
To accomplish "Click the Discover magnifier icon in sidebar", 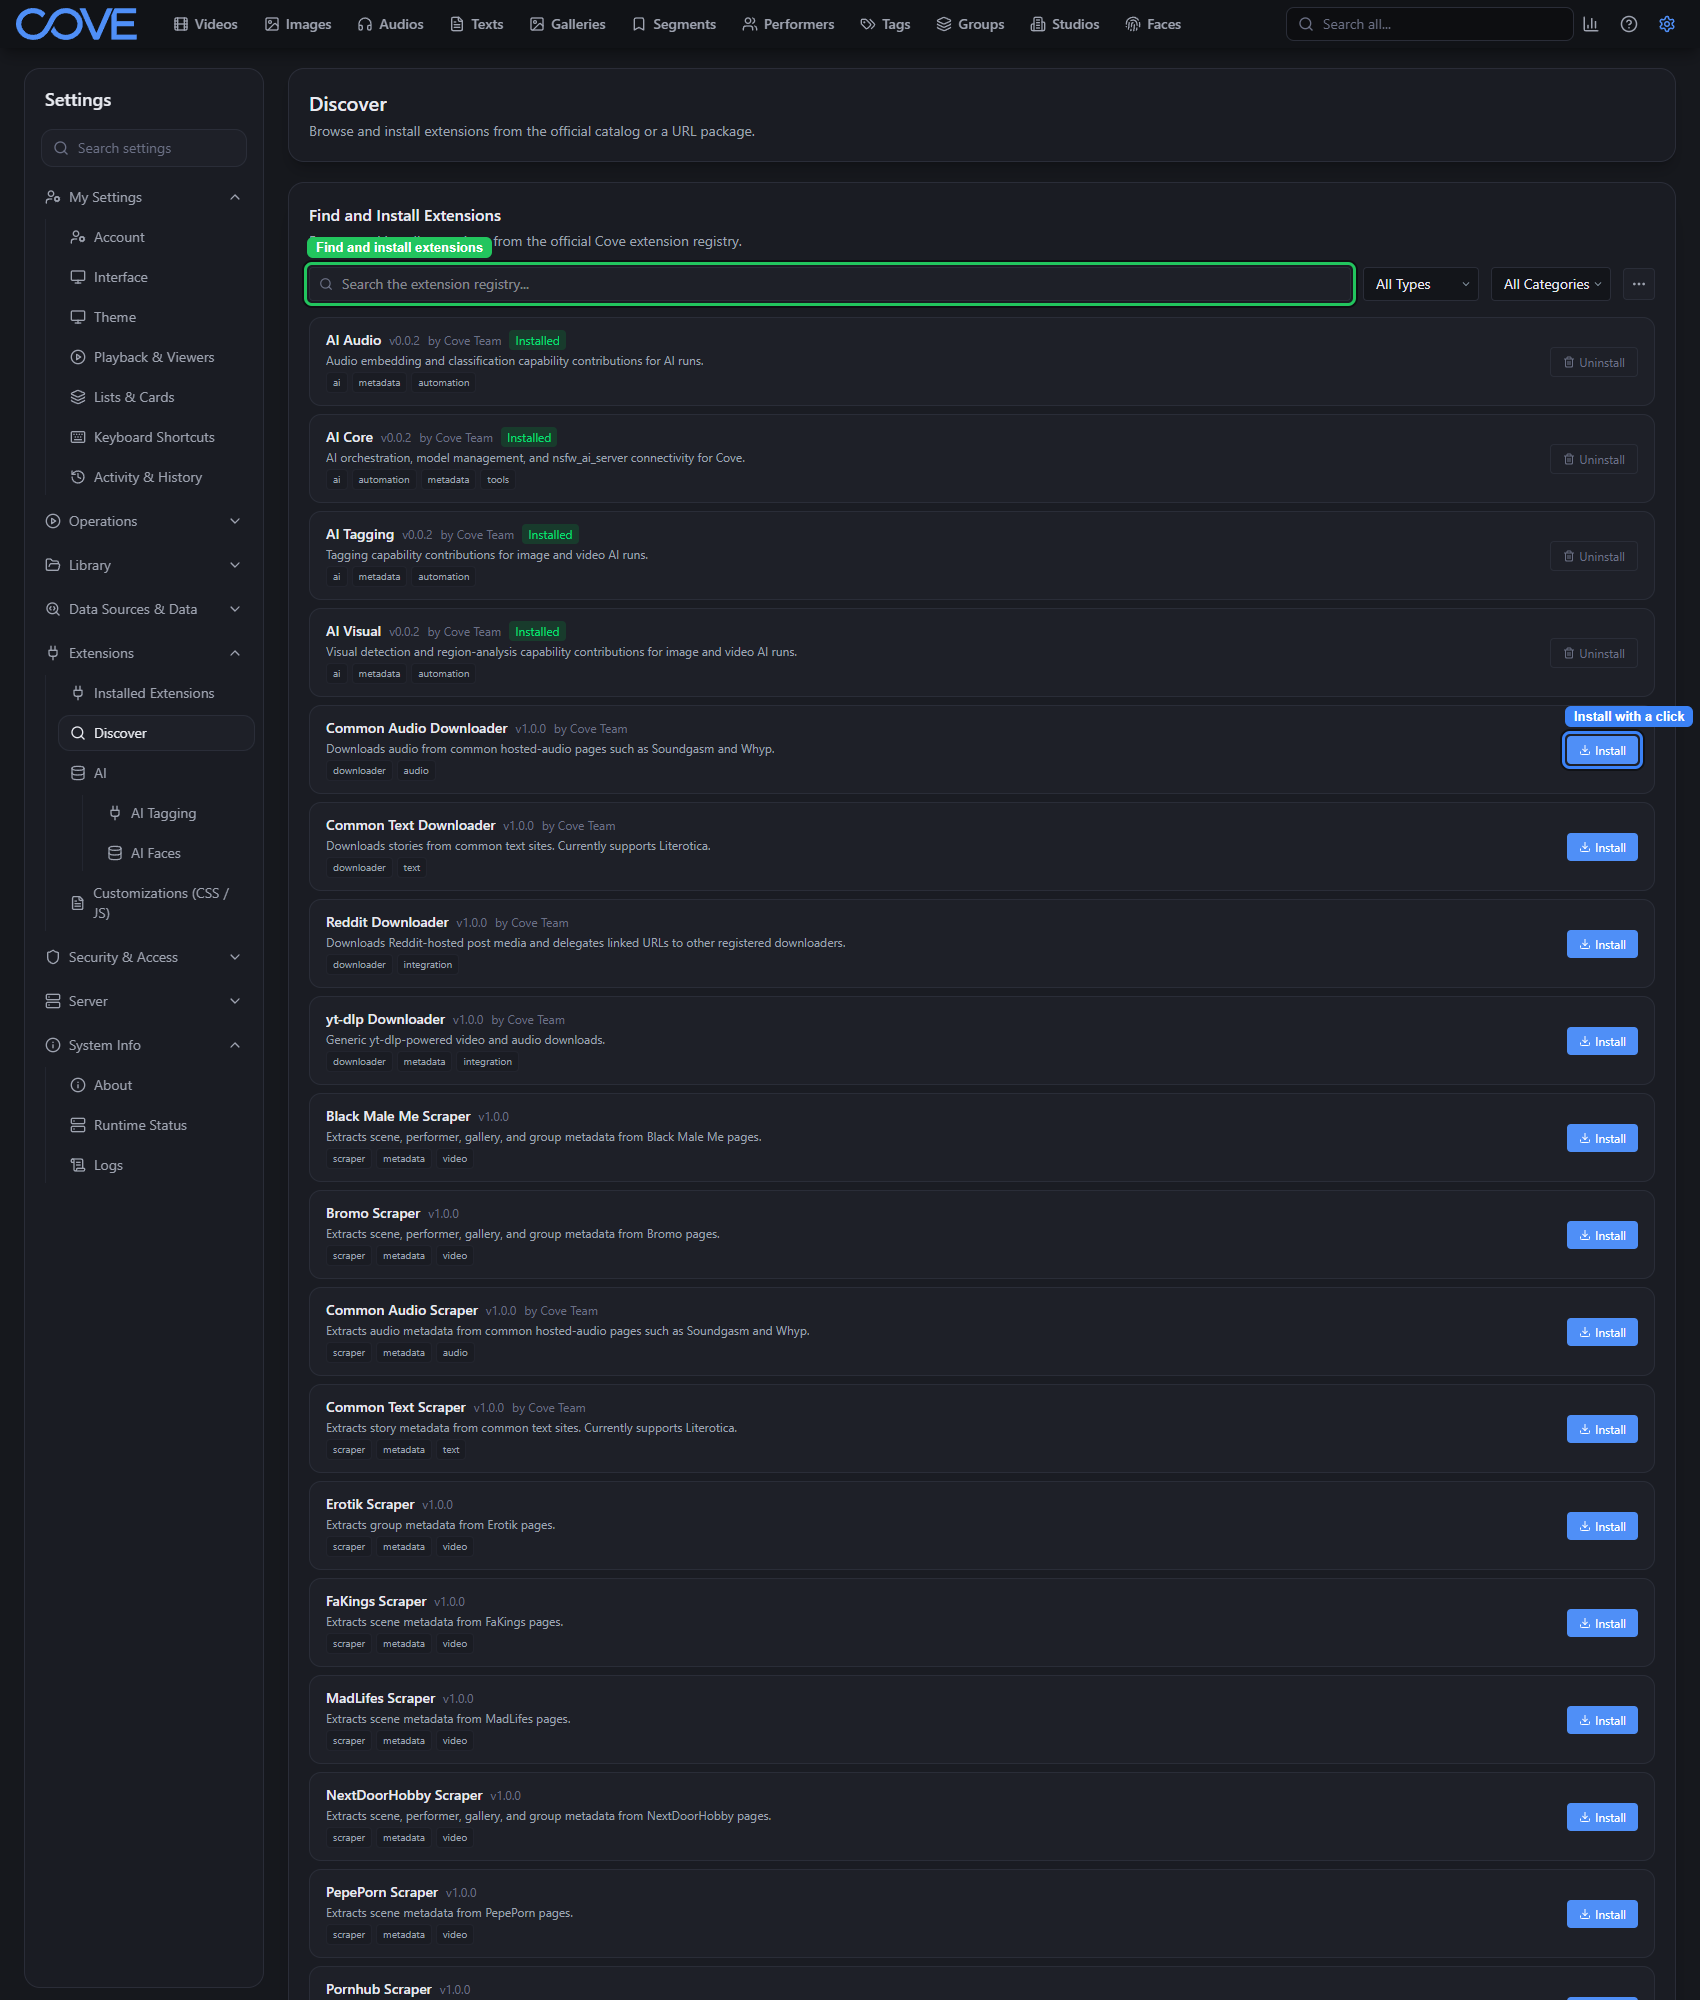I will point(78,733).
